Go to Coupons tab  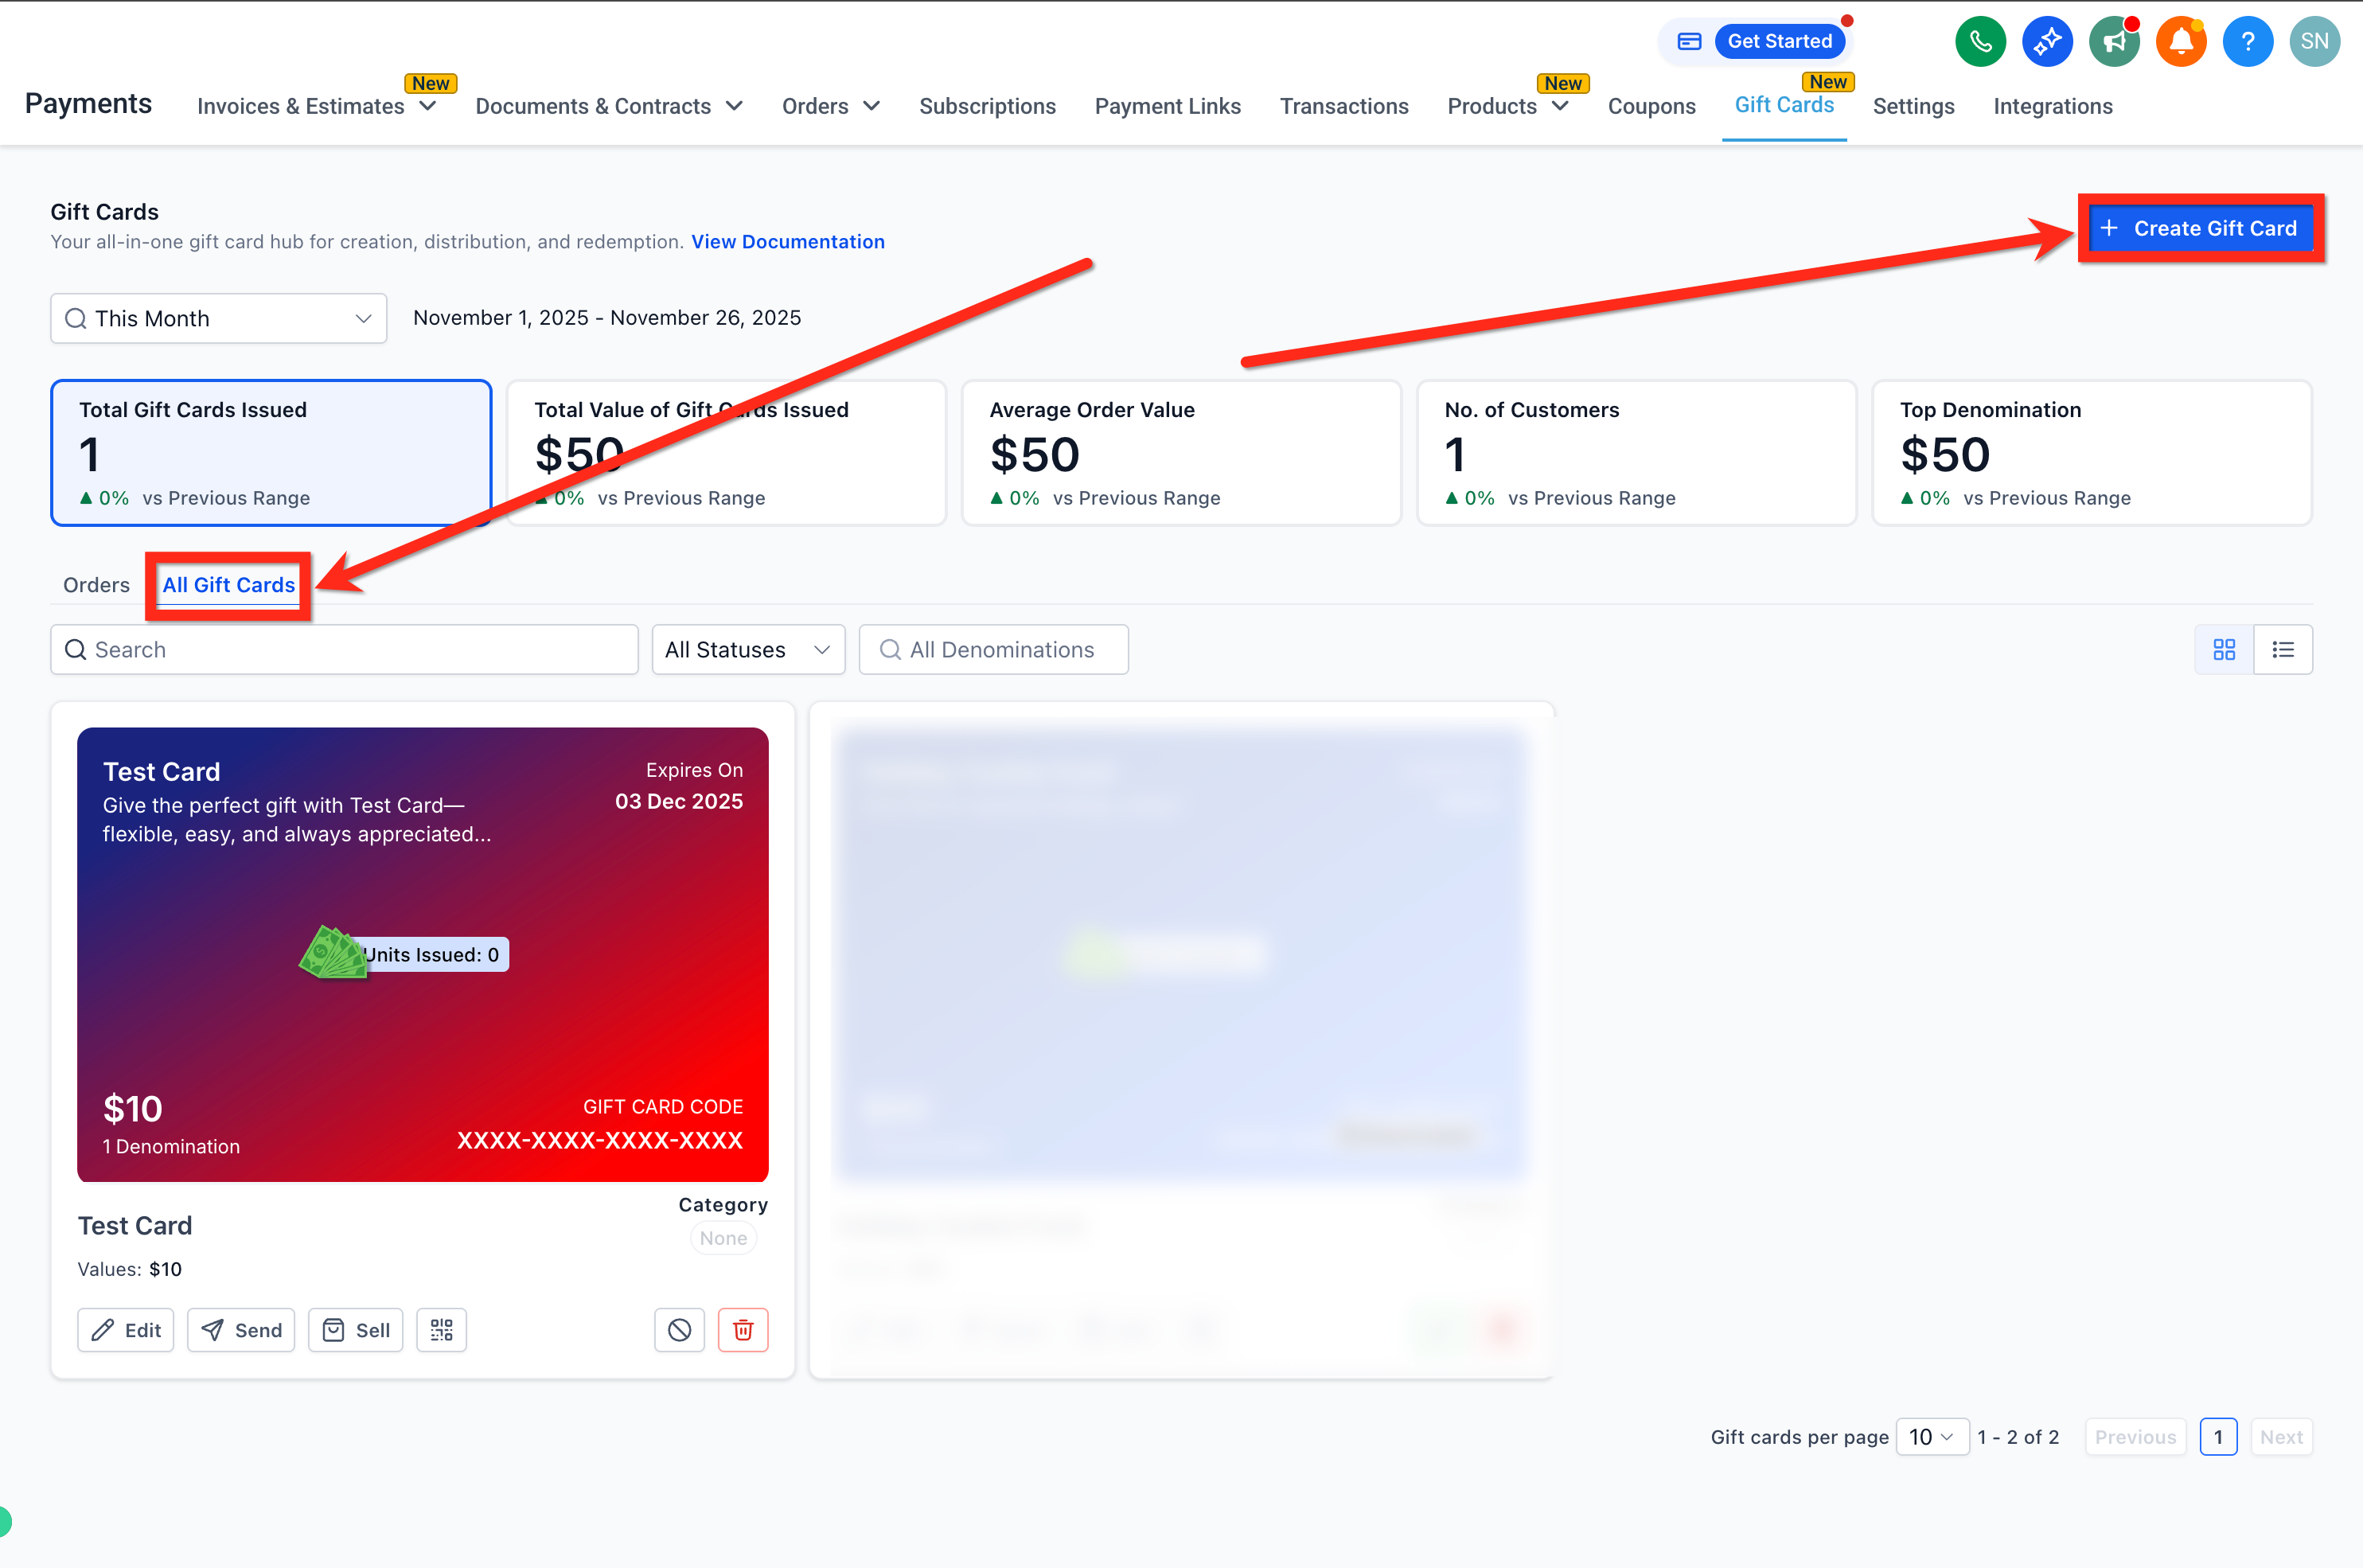tap(1651, 106)
